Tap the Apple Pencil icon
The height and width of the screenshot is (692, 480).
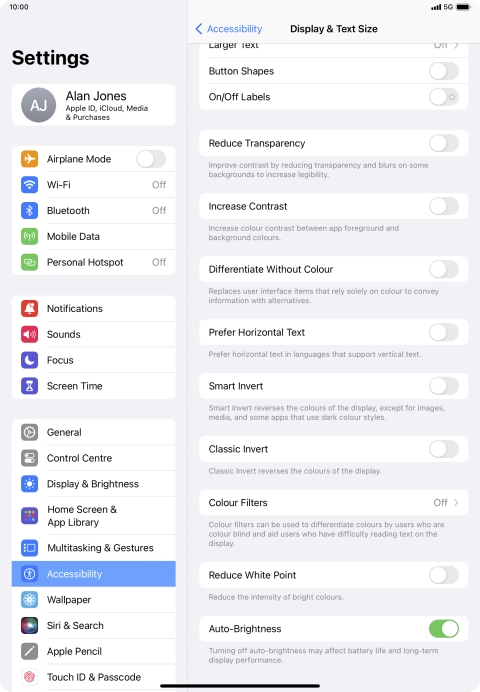pyautogui.click(x=30, y=651)
